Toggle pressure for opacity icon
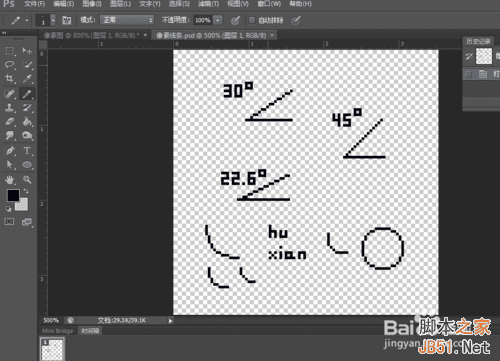This screenshot has width=500, height=361. 235,21
